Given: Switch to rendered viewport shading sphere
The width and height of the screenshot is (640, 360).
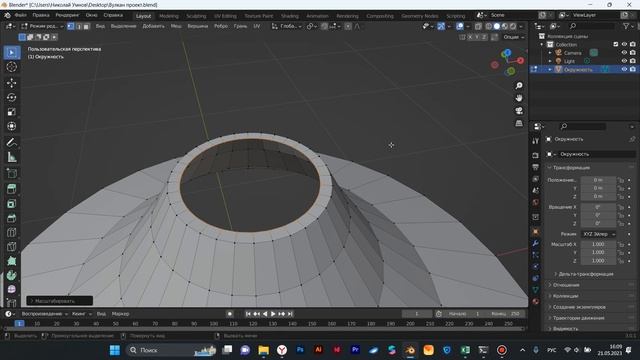Looking at the screenshot, I should pos(513,26).
